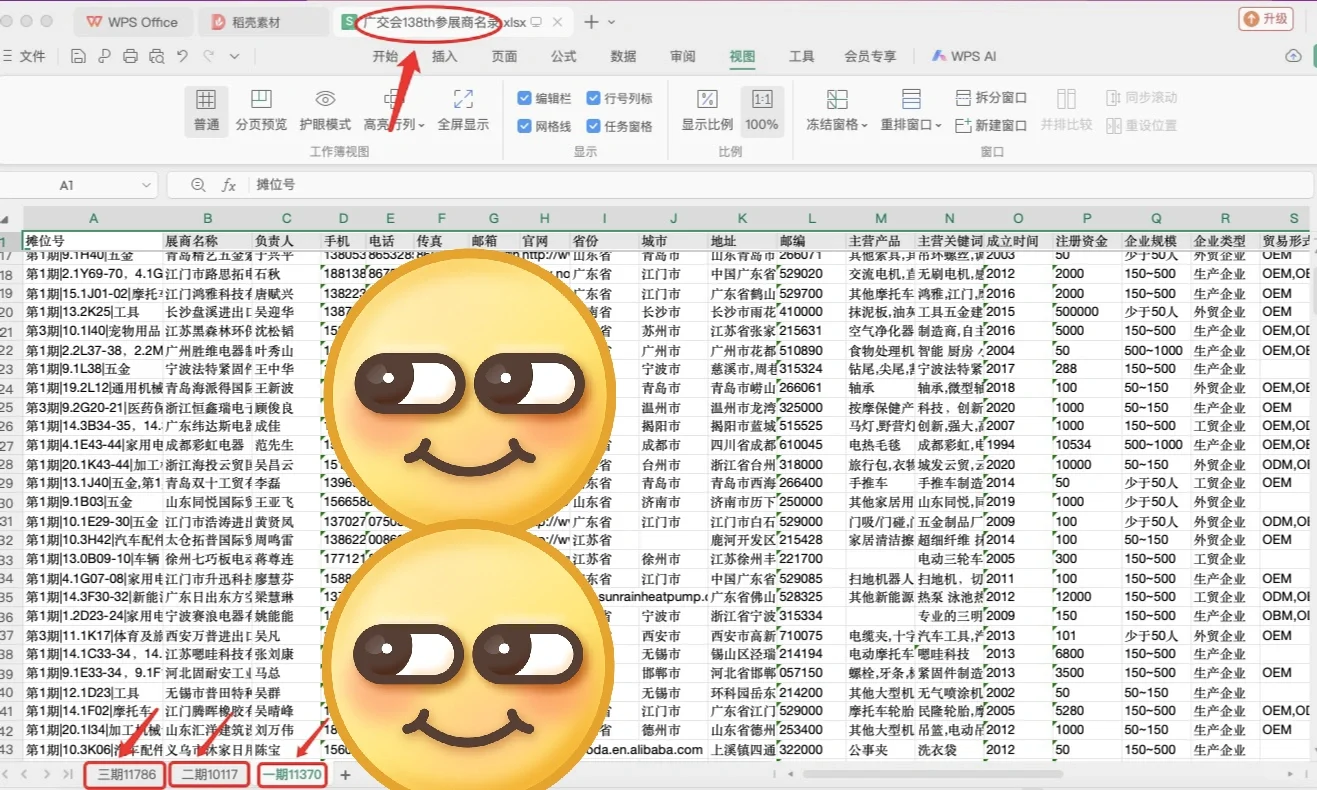Switch to the 稻壳素材 tab

262,22
